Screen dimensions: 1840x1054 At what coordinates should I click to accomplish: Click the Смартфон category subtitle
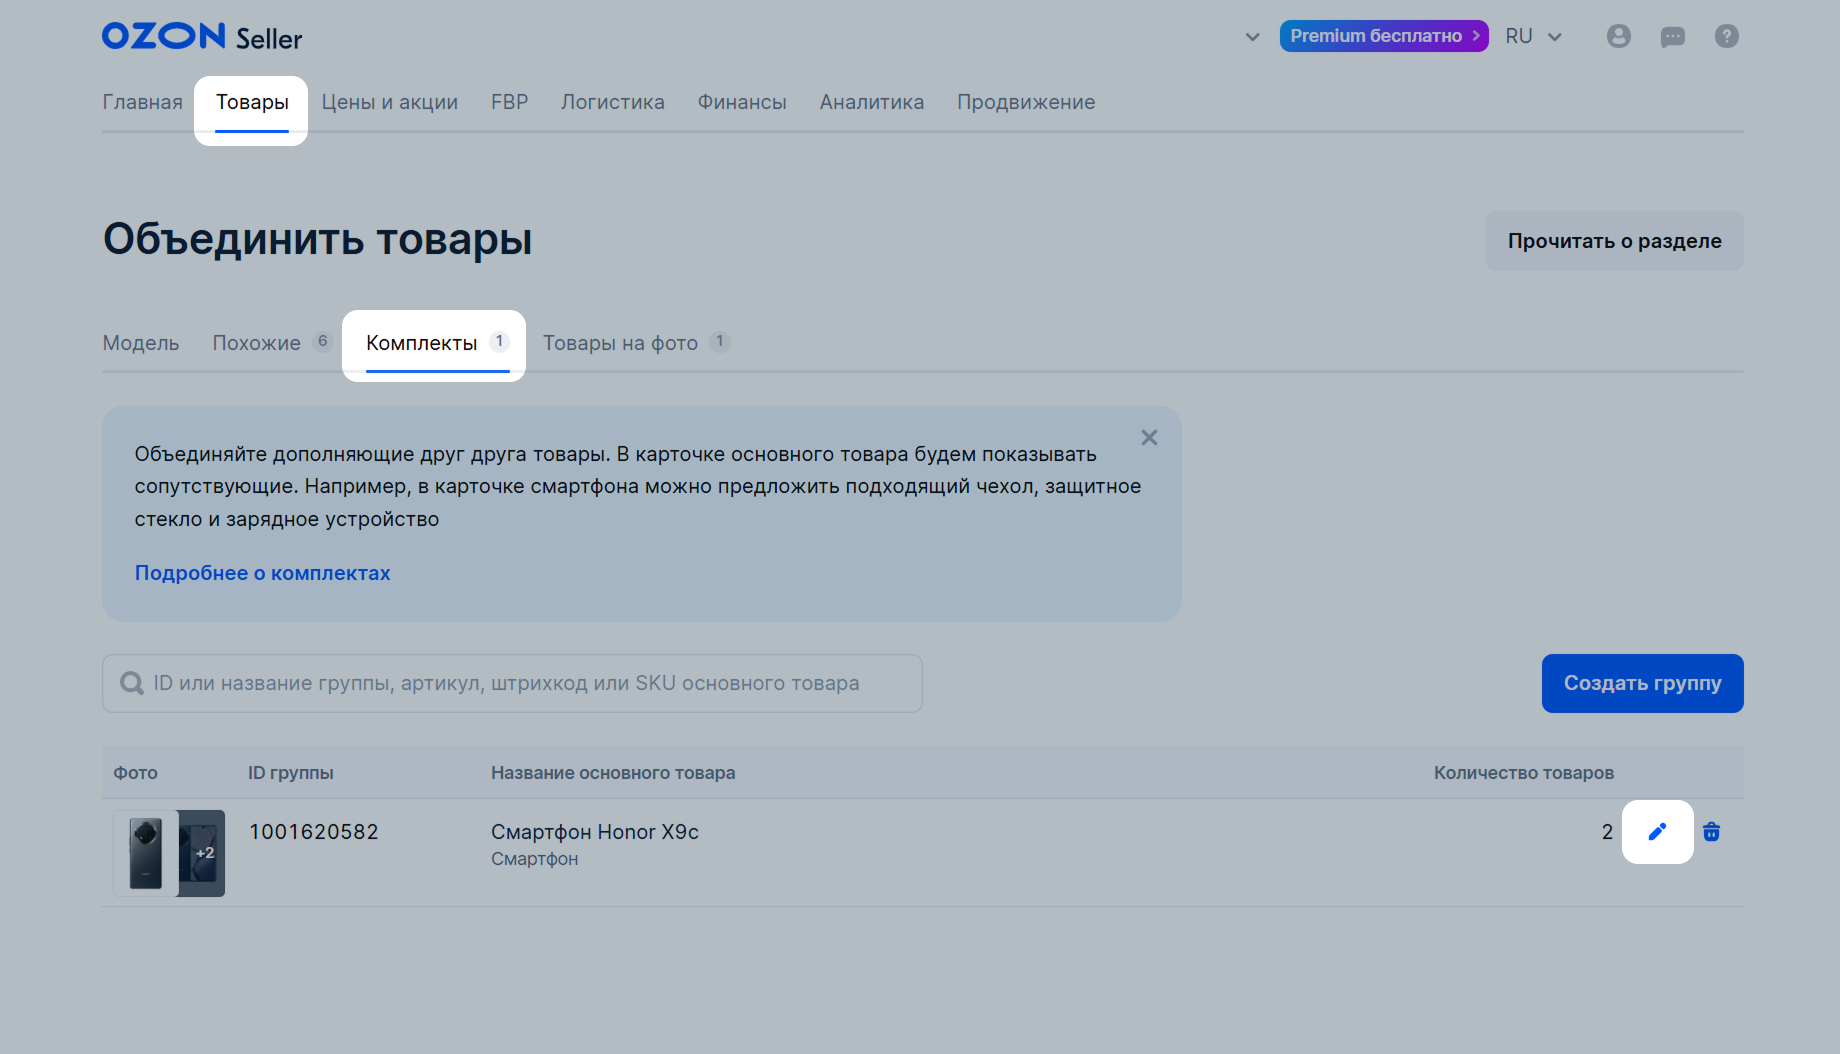click(535, 859)
